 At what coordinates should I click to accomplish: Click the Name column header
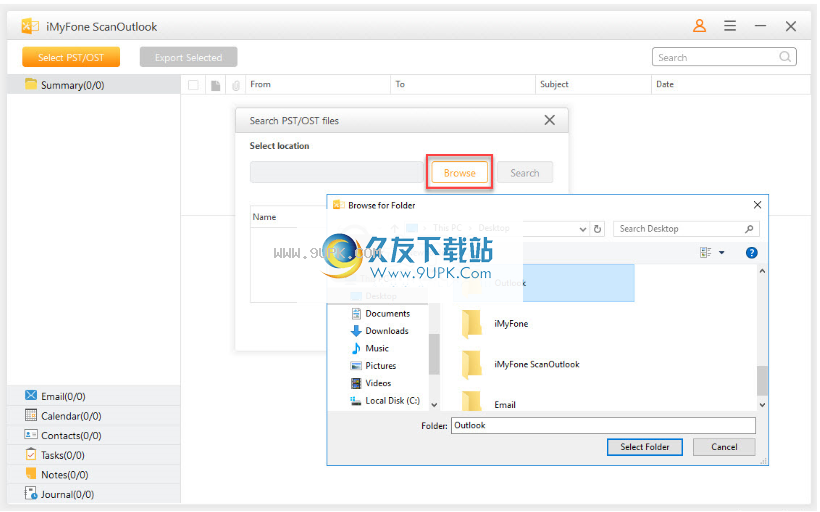pyautogui.click(x=264, y=217)
